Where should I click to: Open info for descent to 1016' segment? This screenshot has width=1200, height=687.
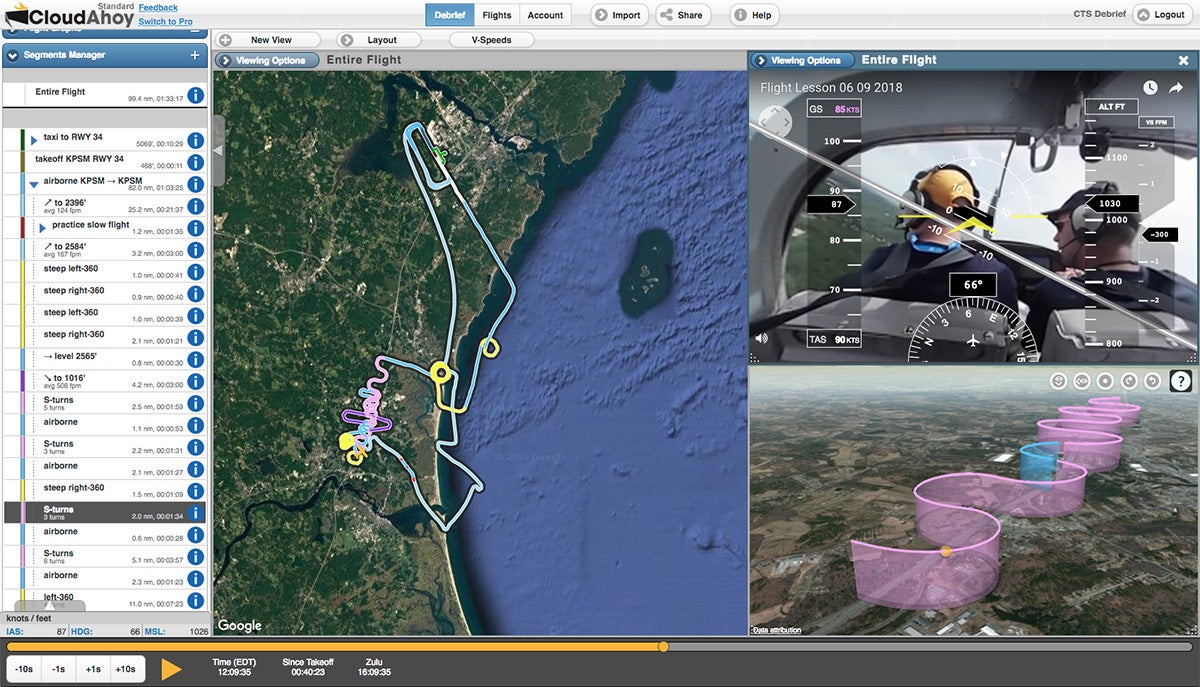click(196, 381)
